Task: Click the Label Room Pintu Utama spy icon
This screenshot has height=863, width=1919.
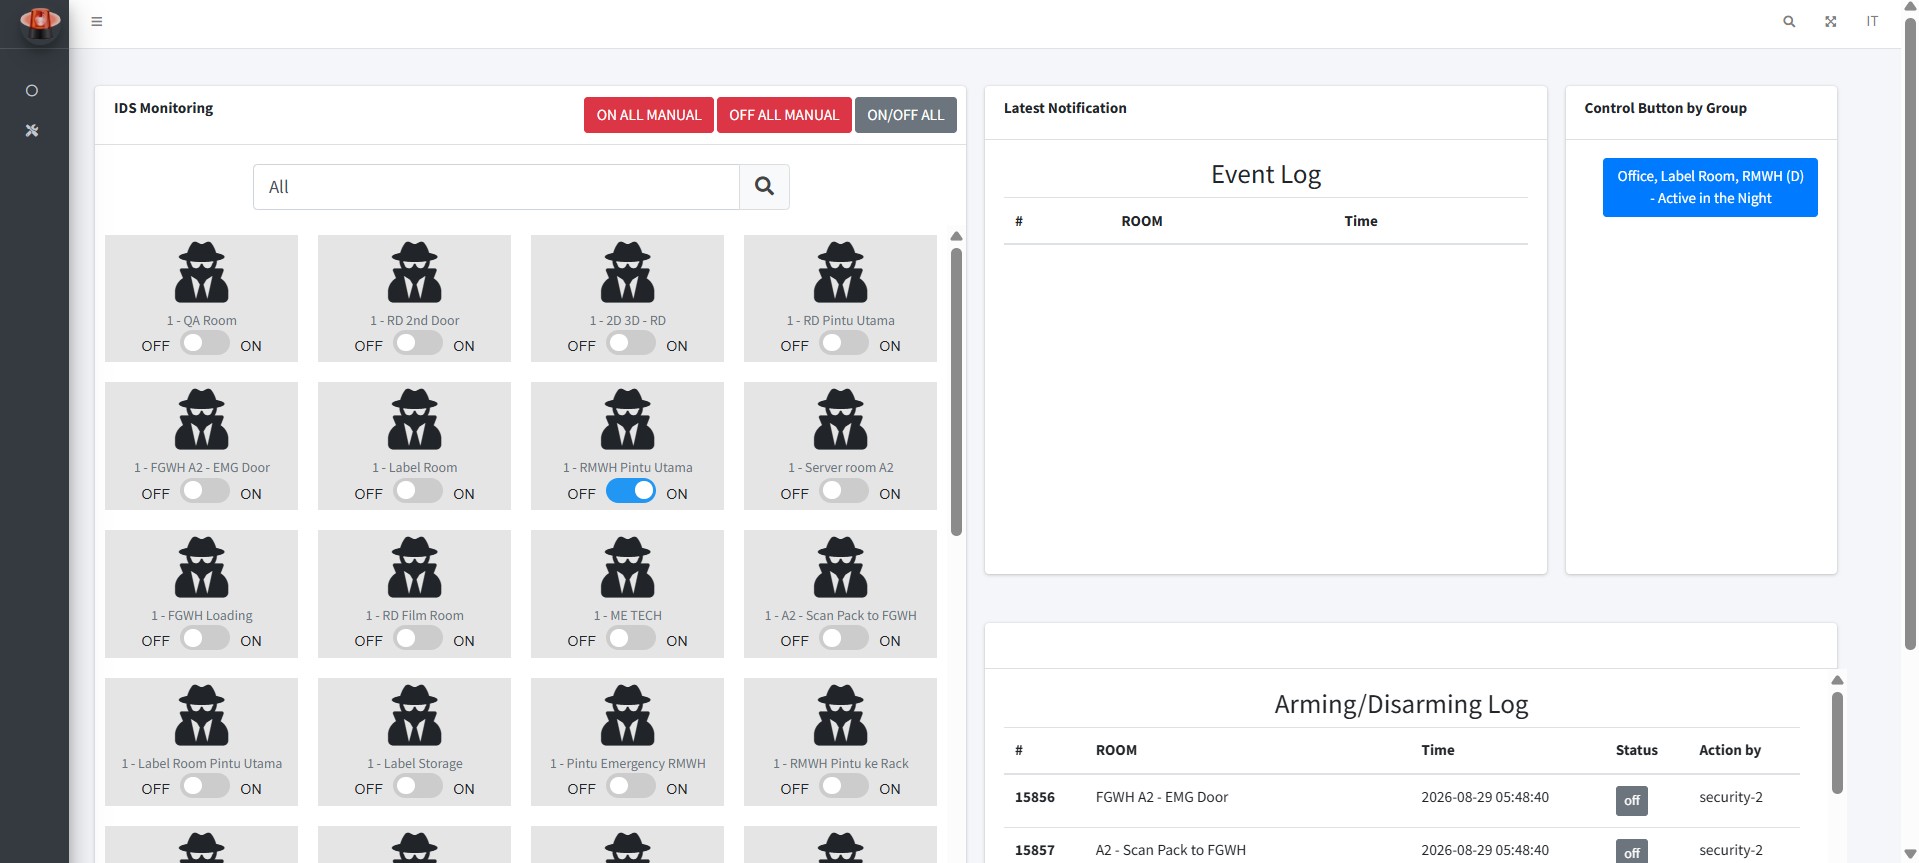Action: point(202,715)
